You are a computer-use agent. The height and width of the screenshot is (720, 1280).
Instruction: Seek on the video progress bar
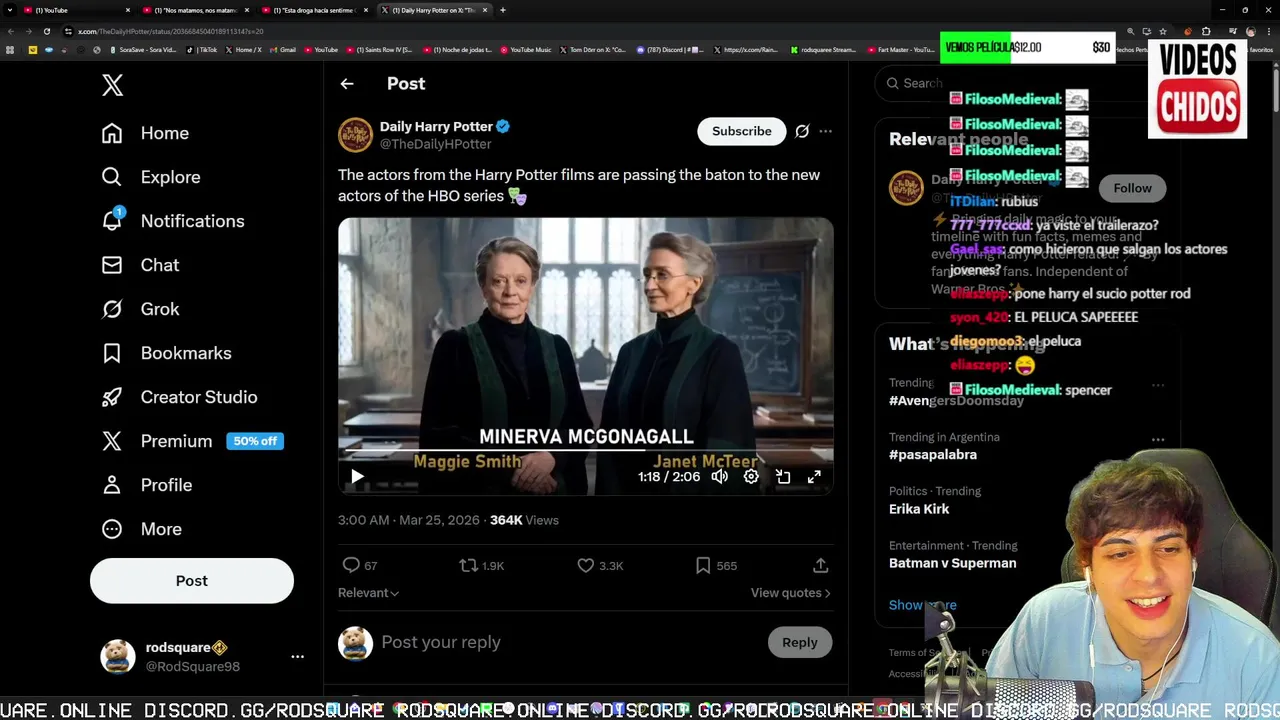585,452
